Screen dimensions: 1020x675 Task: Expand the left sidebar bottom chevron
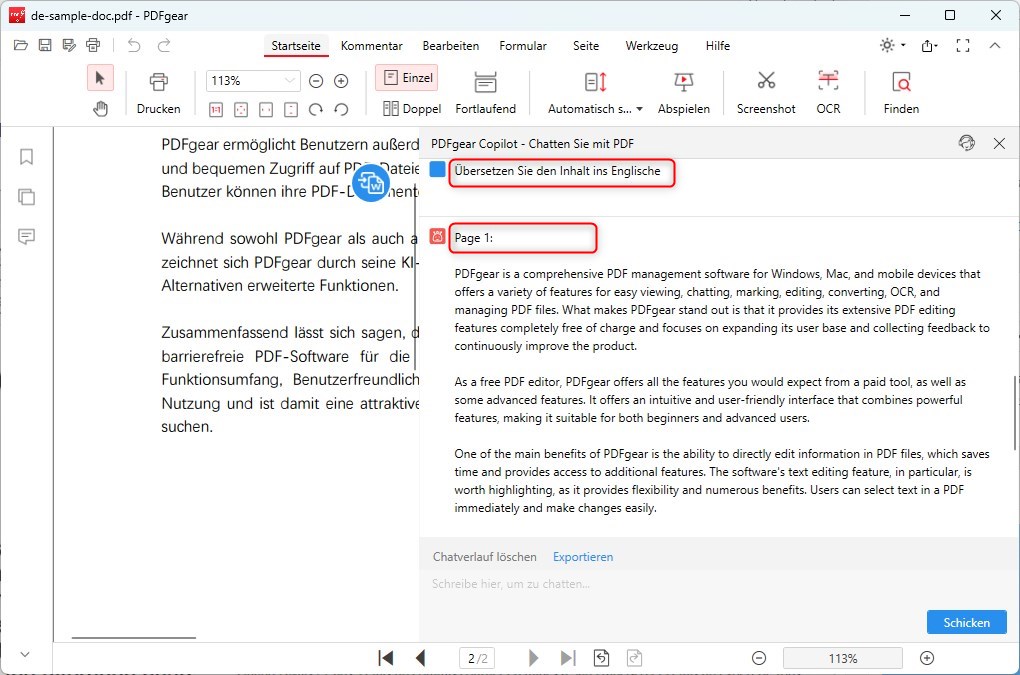(x=25, y=654)
